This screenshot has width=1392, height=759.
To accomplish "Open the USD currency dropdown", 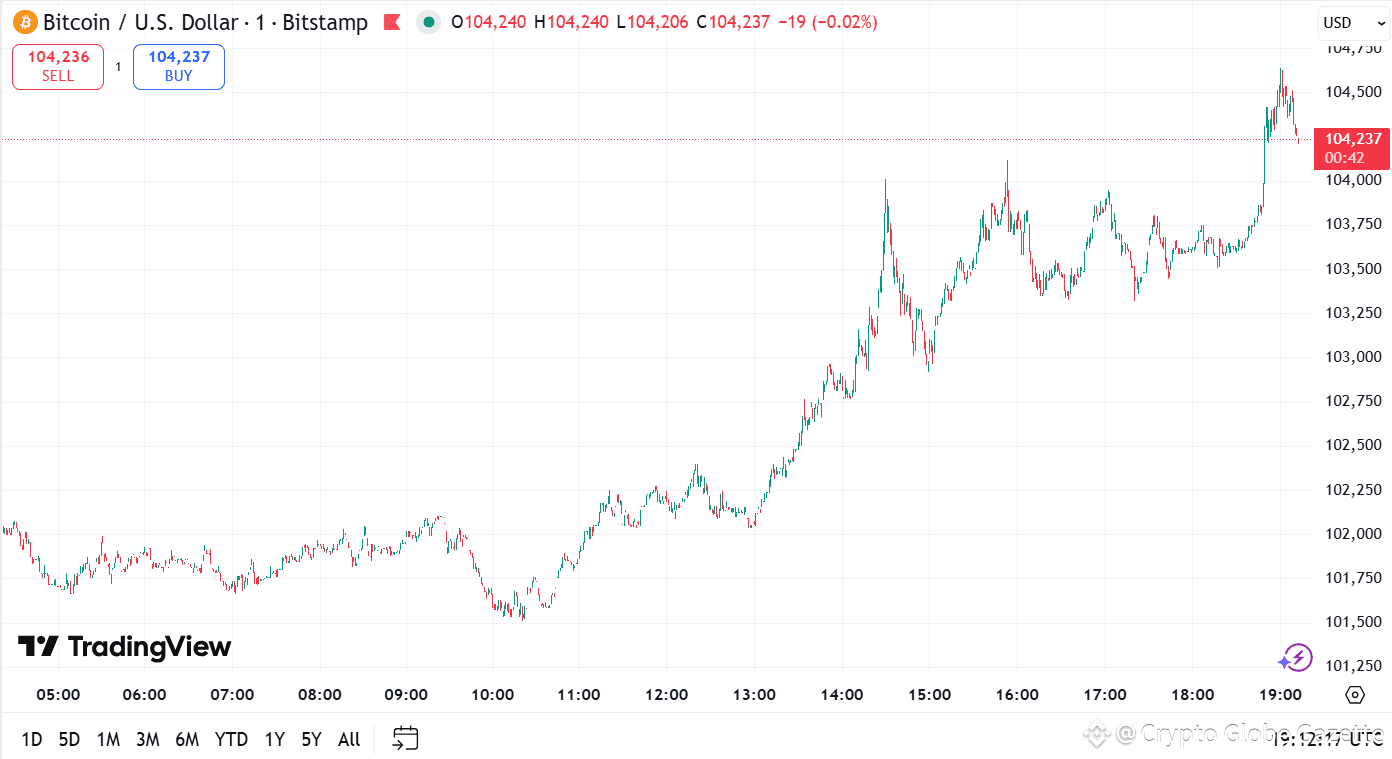I will coord(1352,21).
